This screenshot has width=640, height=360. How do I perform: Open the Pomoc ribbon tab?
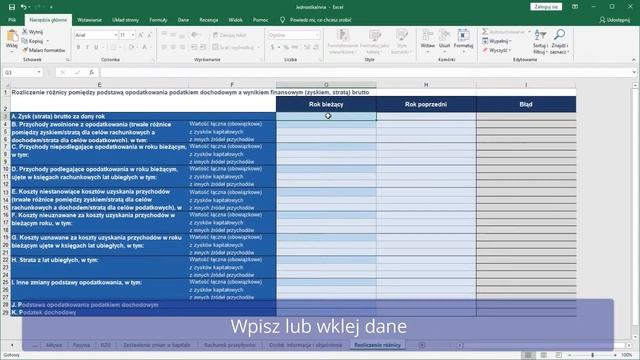[260, 20]
